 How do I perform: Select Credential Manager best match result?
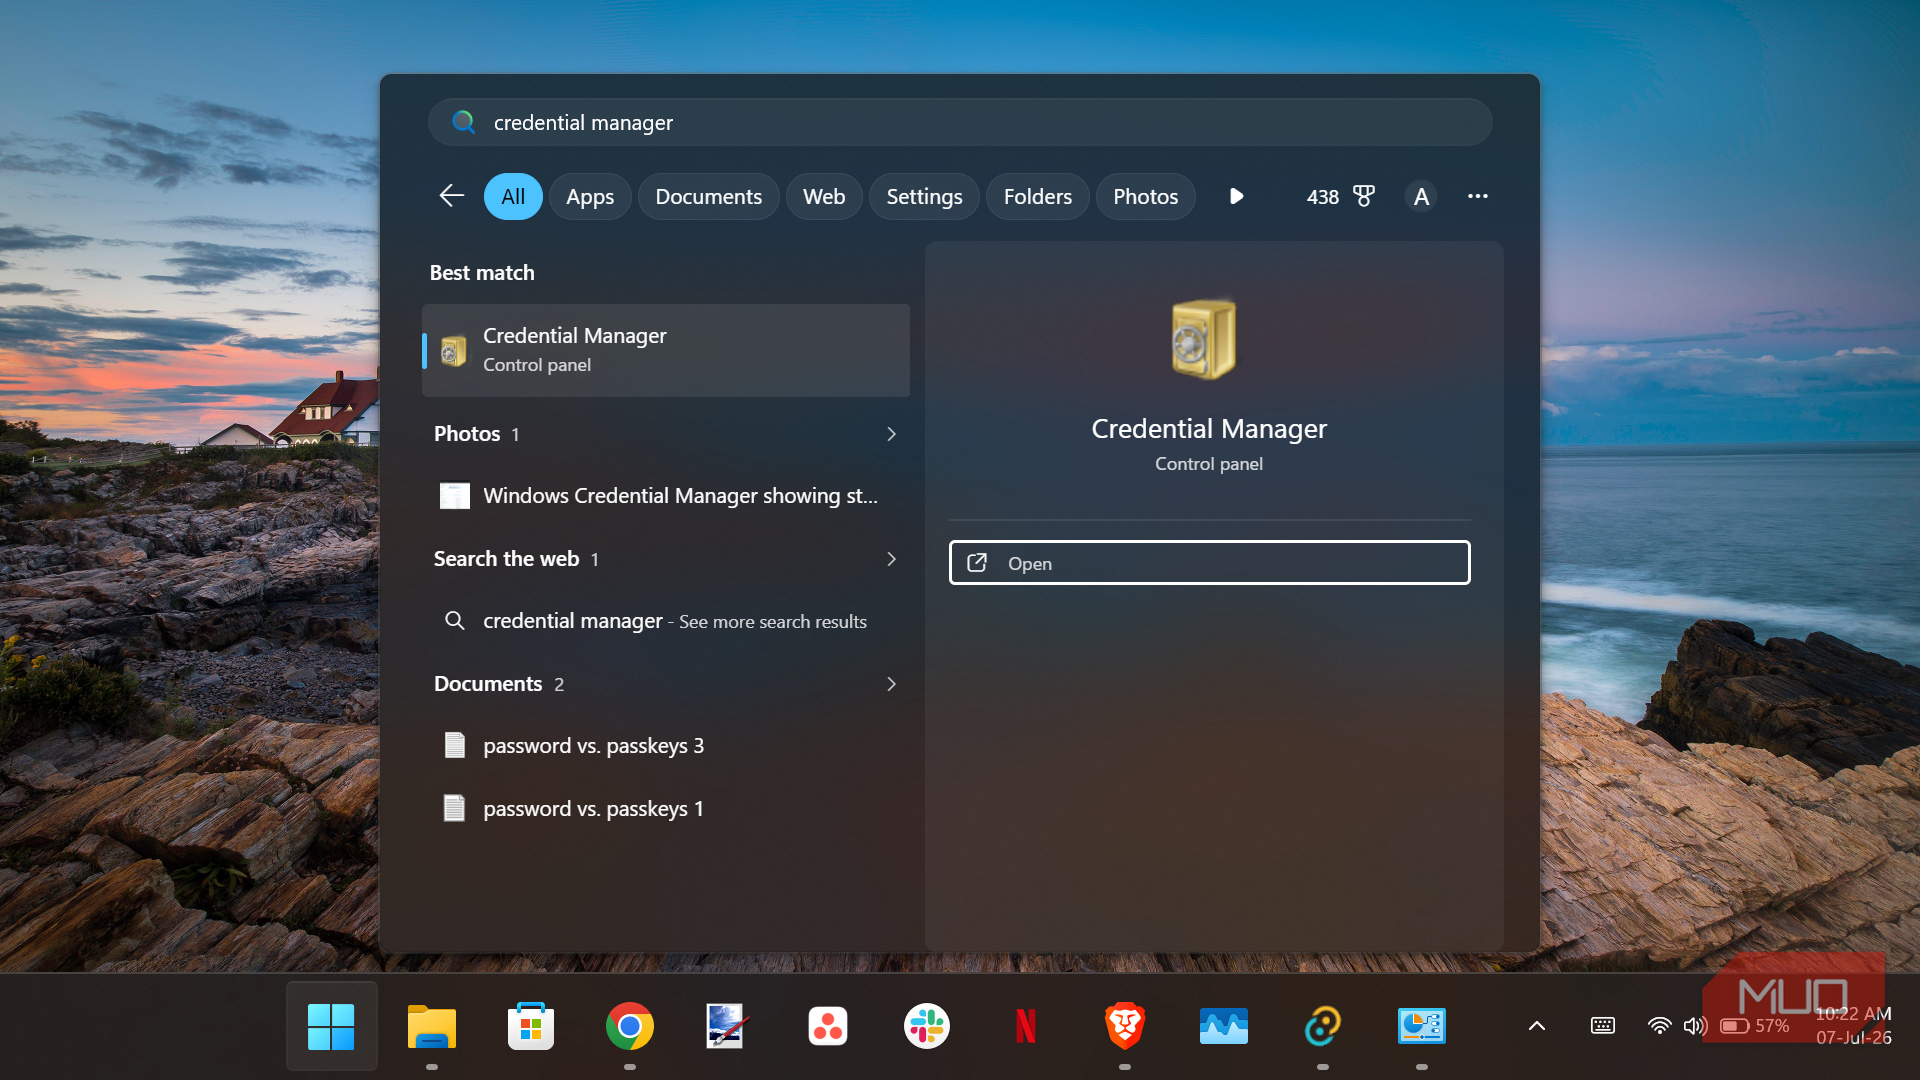tap(666, 350)
